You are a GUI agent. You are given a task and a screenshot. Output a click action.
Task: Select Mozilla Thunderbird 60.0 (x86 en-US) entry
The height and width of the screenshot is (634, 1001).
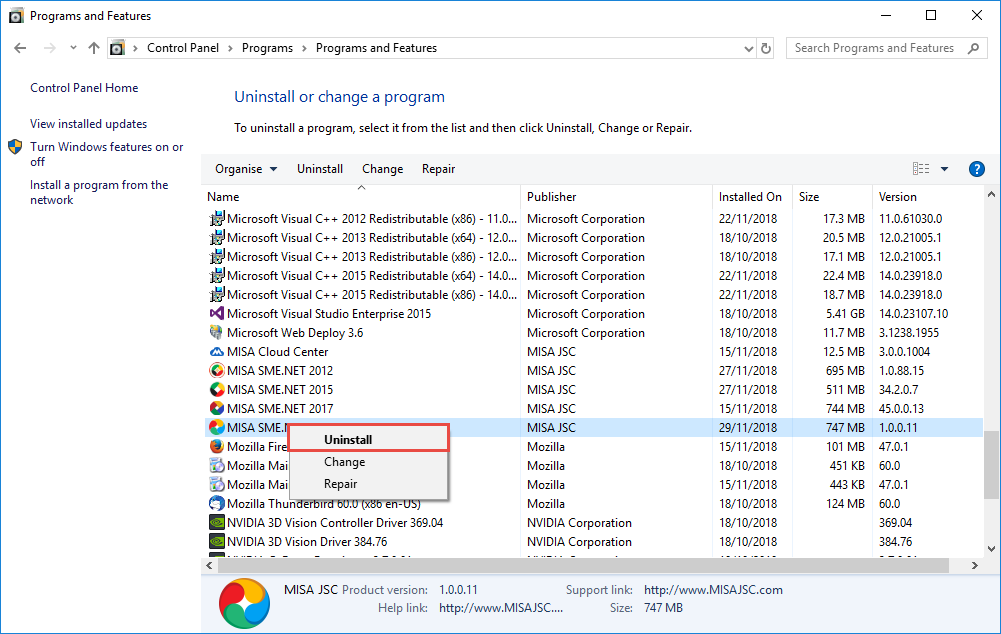coord(324,504)
